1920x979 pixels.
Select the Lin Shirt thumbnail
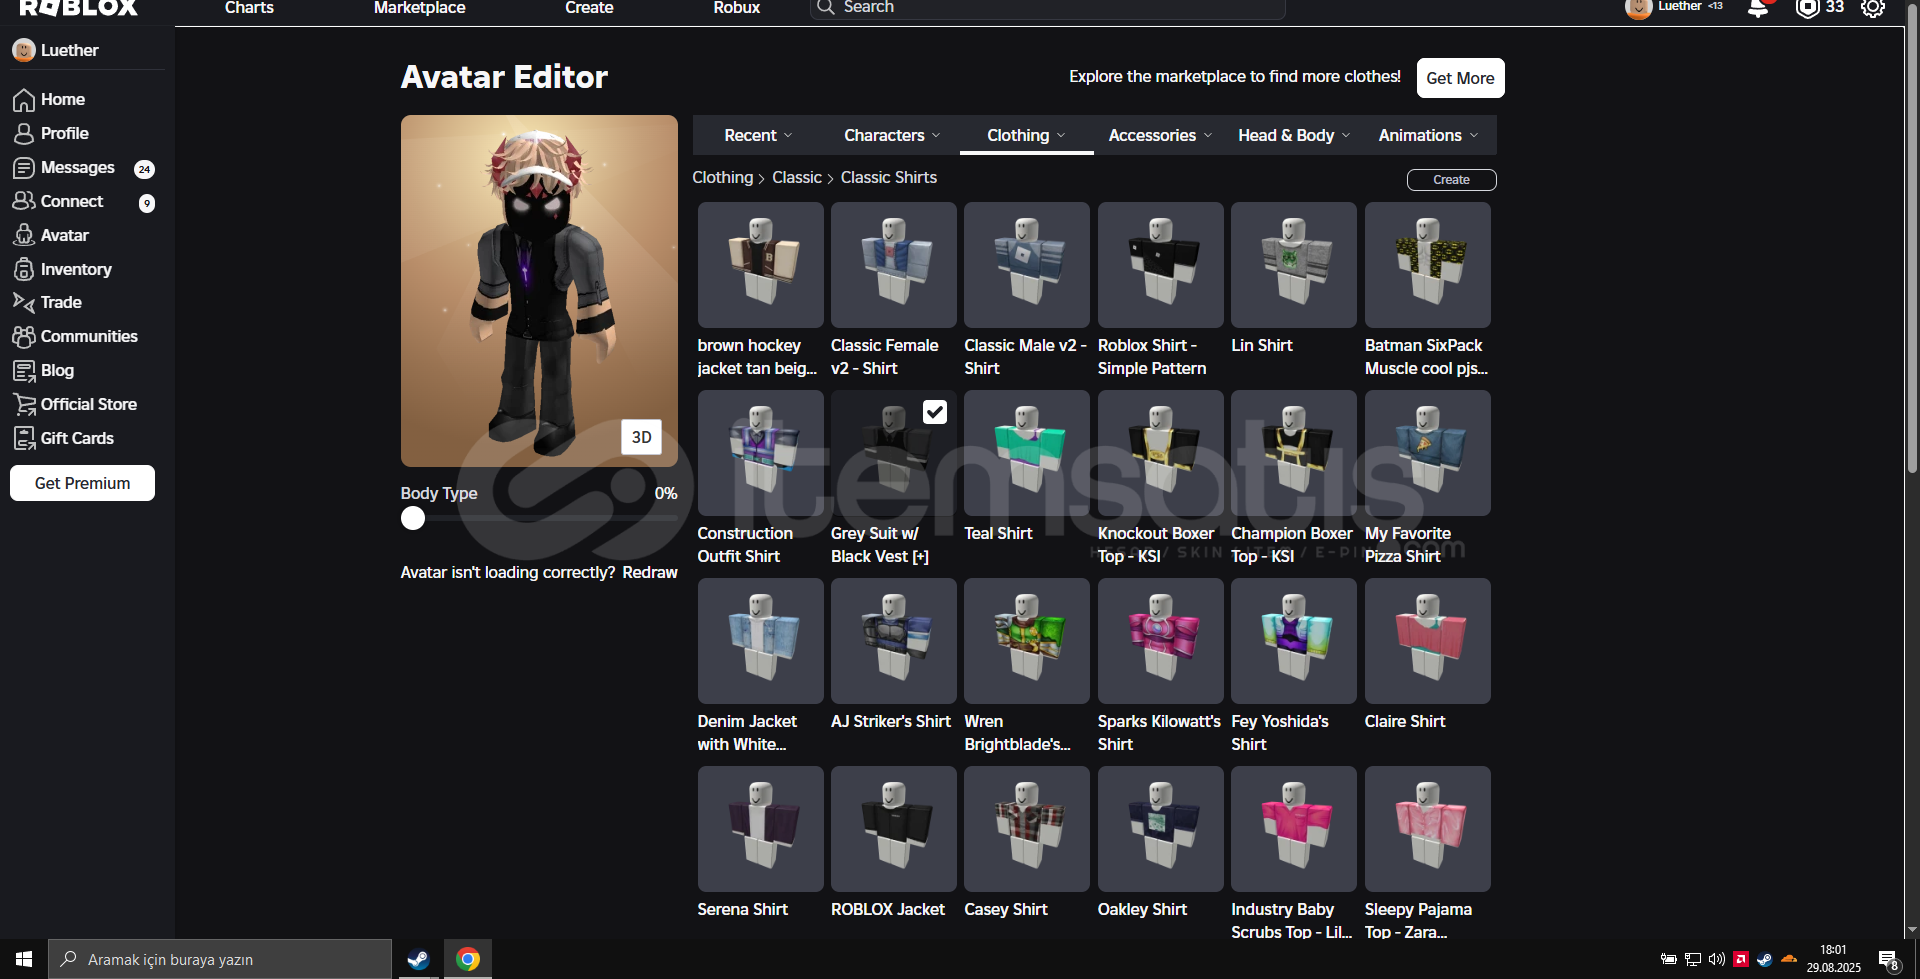[x=1294, y=265]
